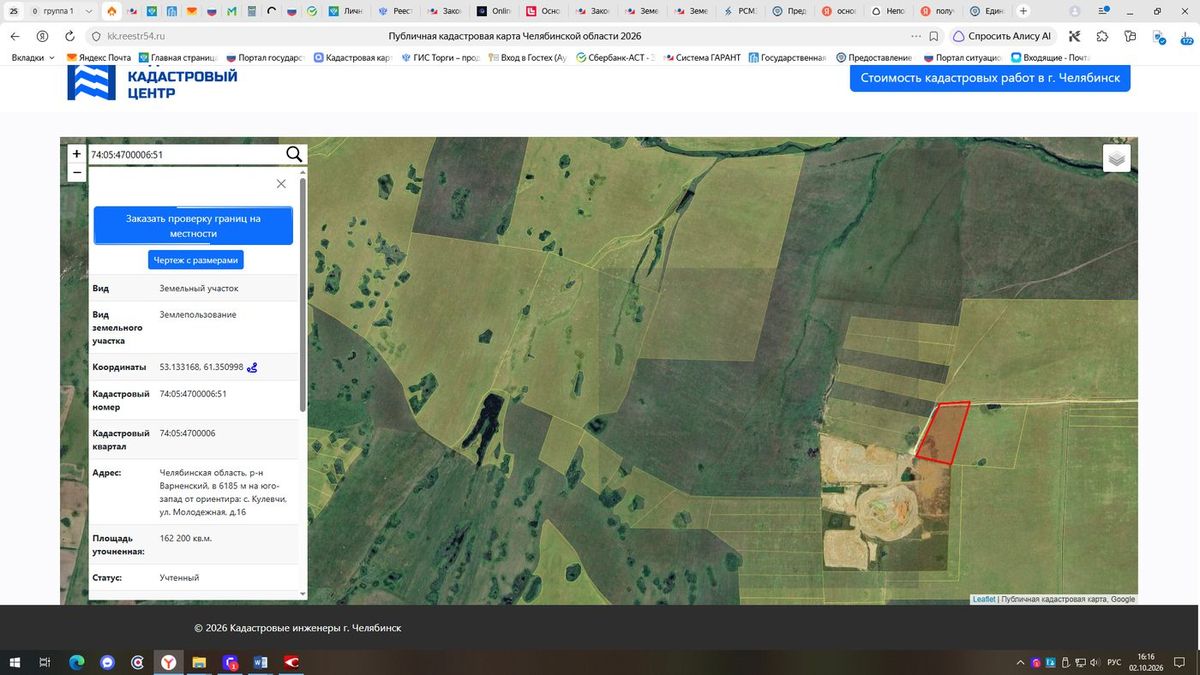Open the map layers switcher
This screenshot has height=675, width=1200.
pos(1117,158)
